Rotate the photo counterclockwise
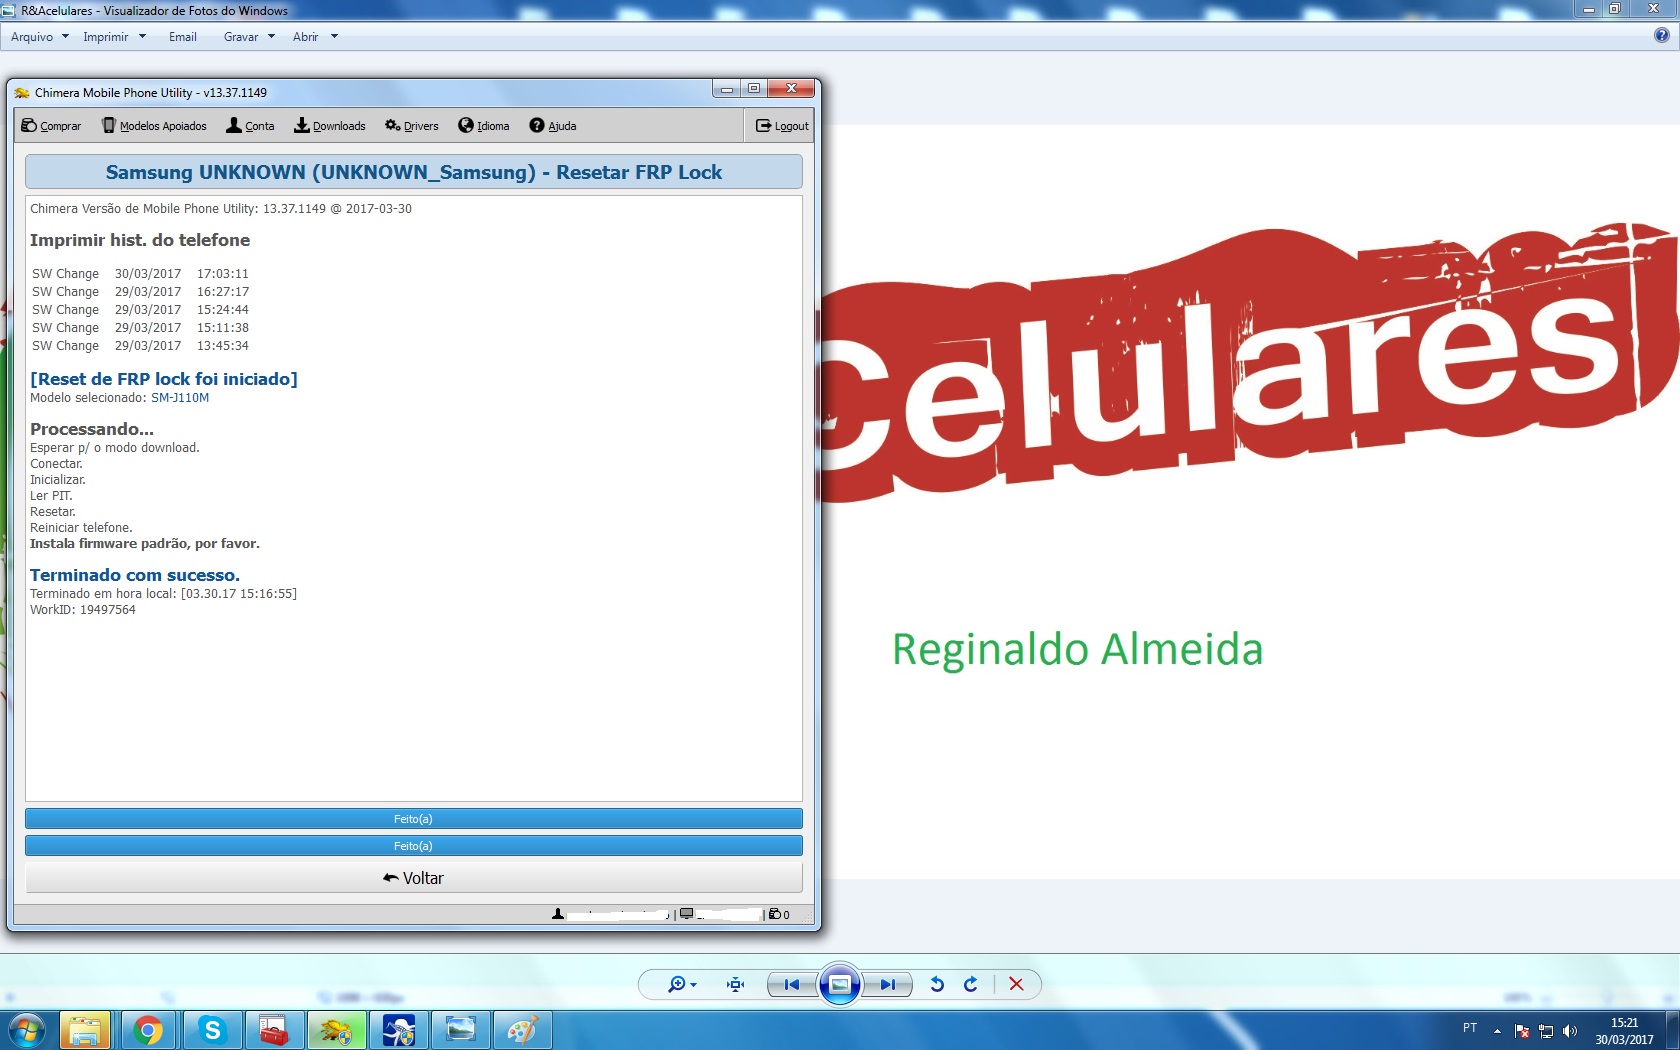1680x1050 pixels. click(937, 985)
